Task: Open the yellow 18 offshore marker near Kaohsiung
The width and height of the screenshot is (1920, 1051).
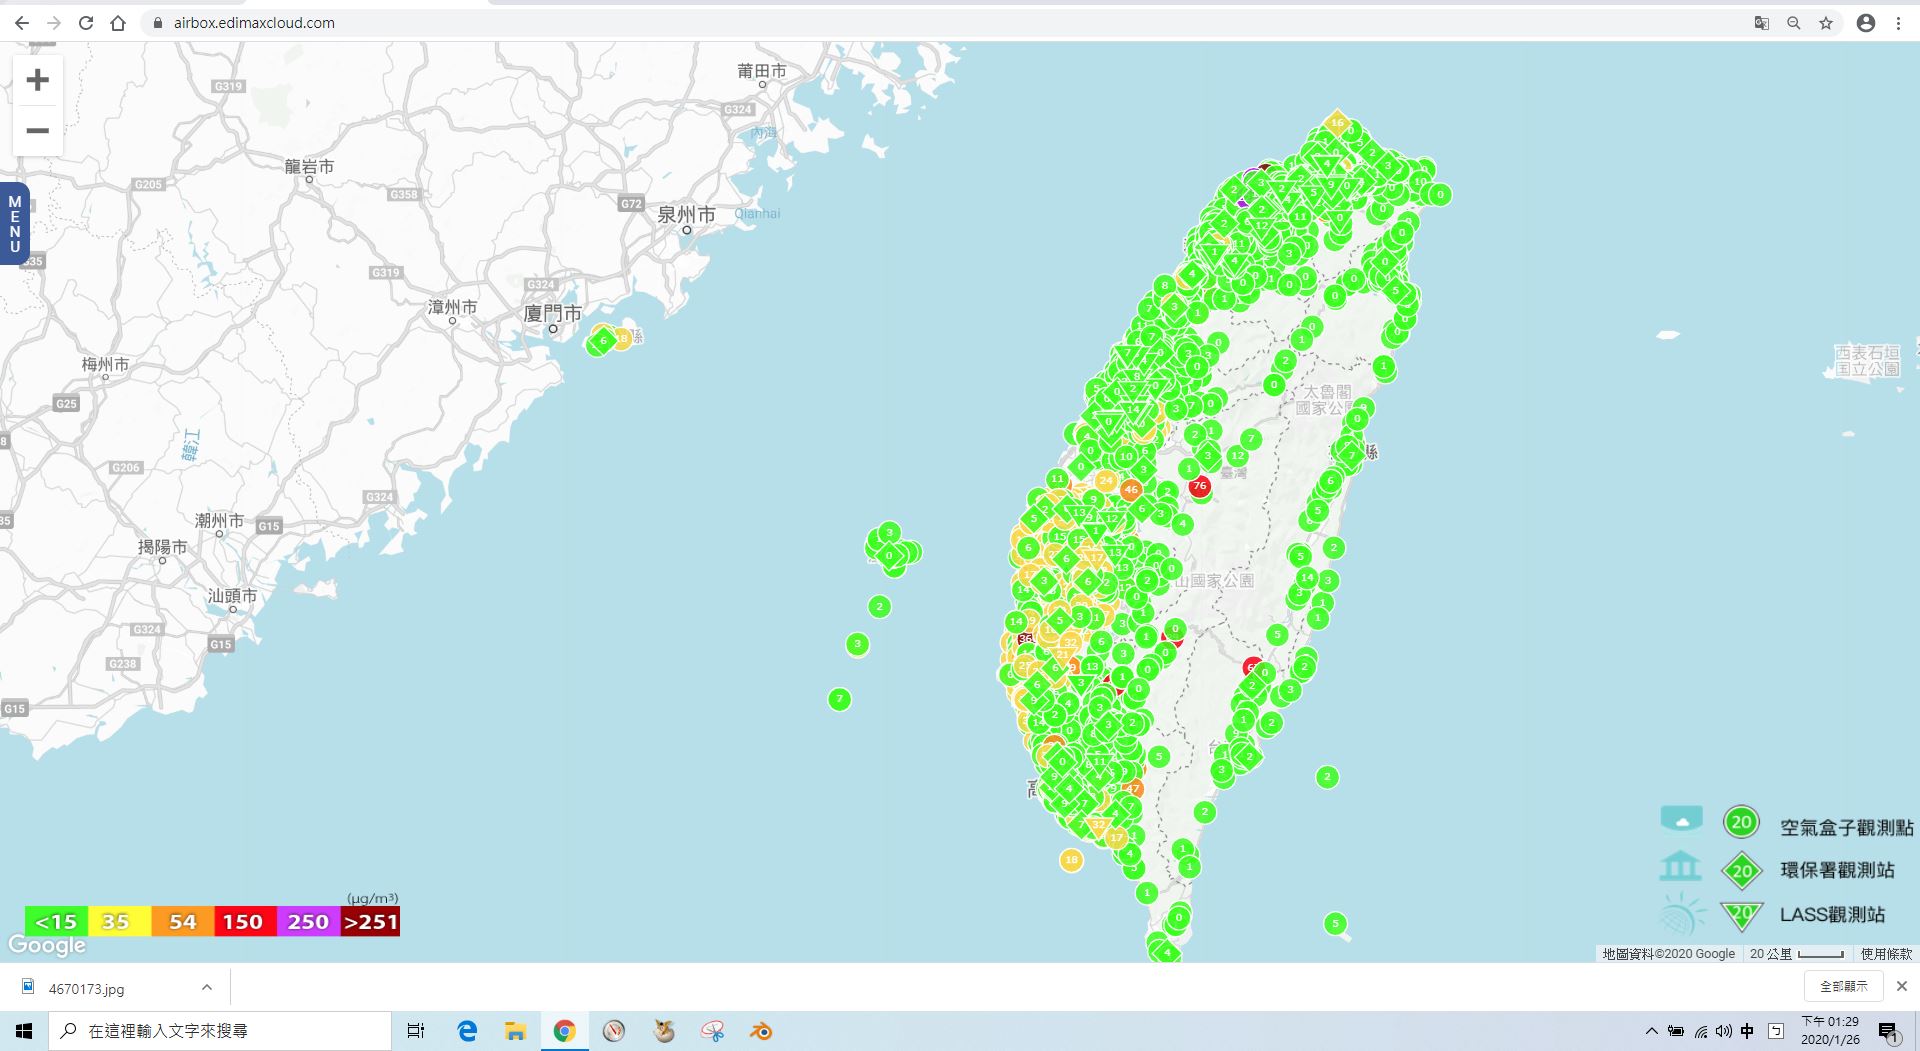Action: [1071, 860]
